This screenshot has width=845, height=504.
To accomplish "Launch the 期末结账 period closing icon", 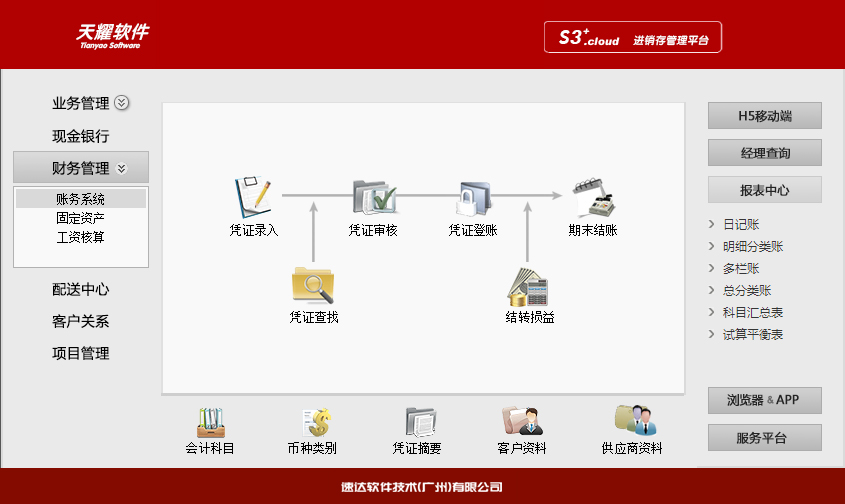I will pos(593,197).
